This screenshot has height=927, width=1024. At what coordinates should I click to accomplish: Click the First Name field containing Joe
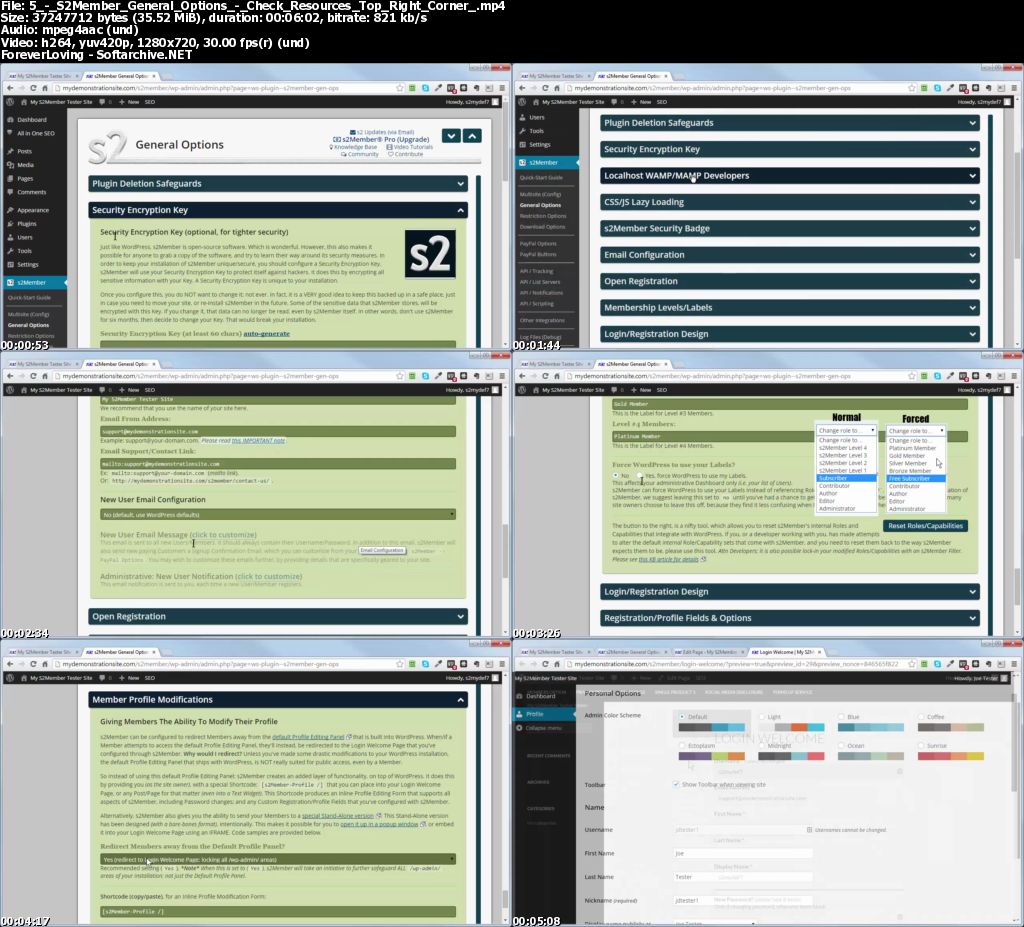point(743,853)
